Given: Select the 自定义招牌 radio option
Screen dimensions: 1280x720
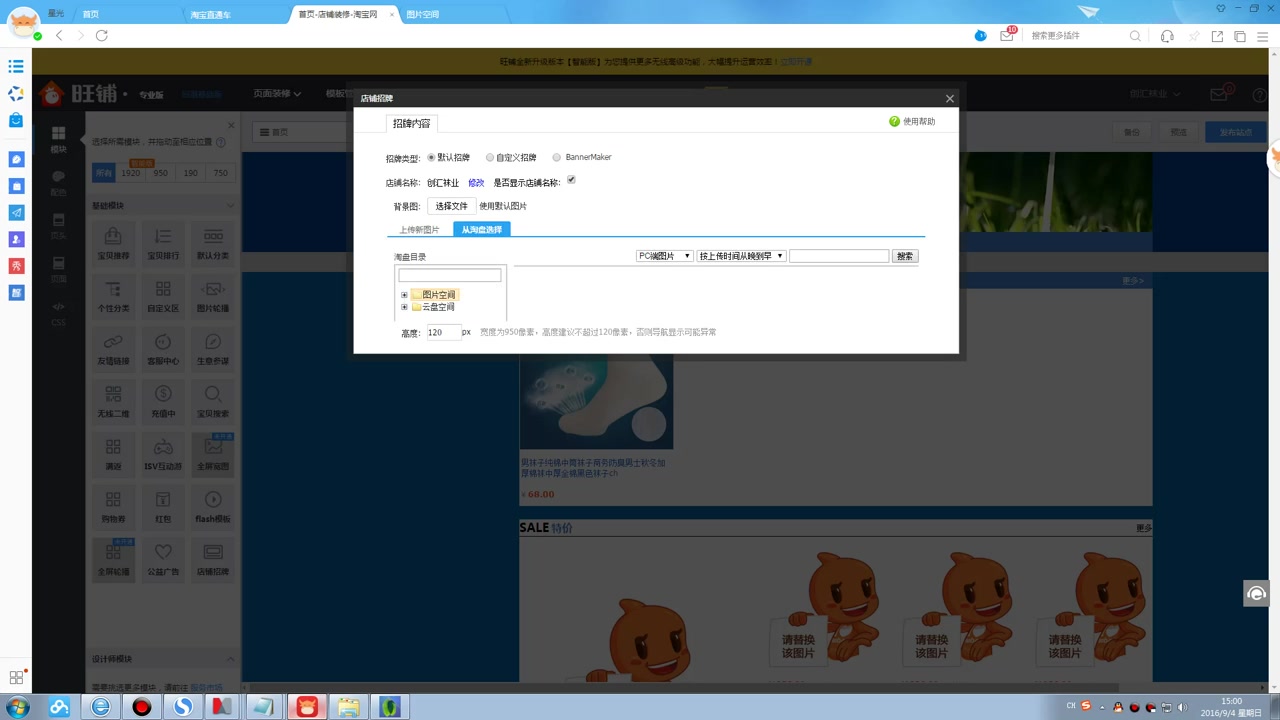Looking at the screenshot, I should click(490, 157).
